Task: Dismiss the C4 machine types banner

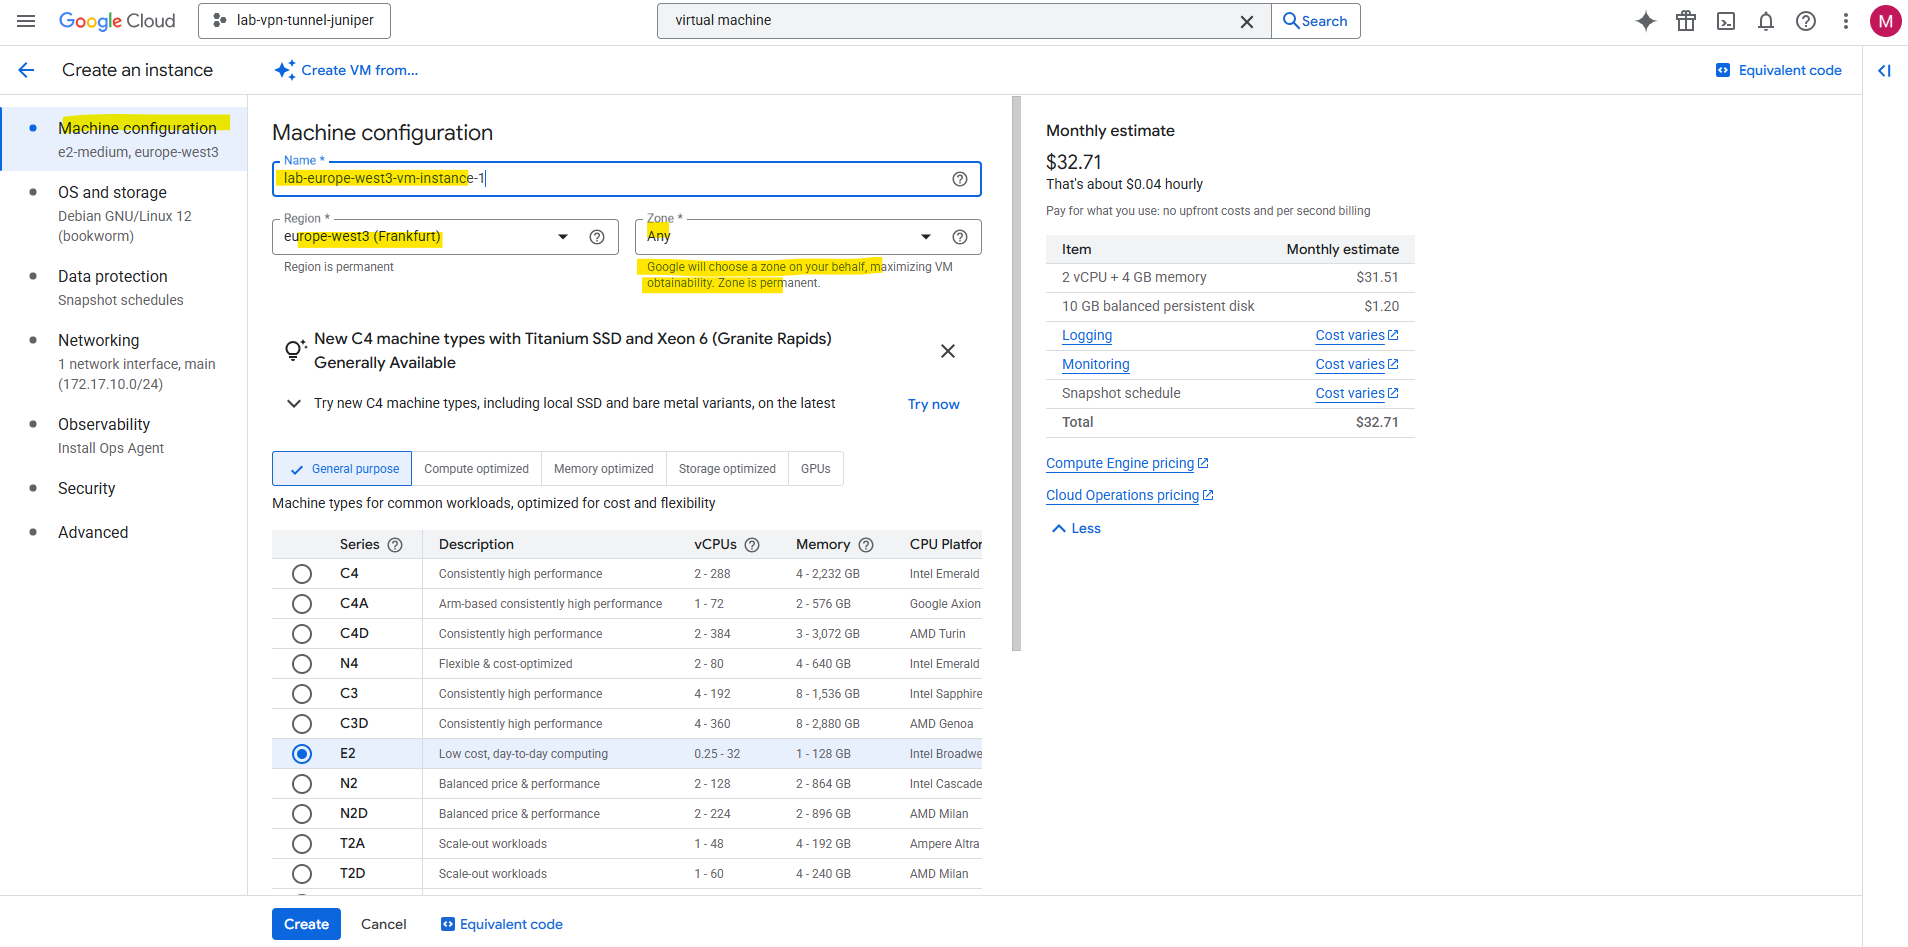Action: coord(948,351)
